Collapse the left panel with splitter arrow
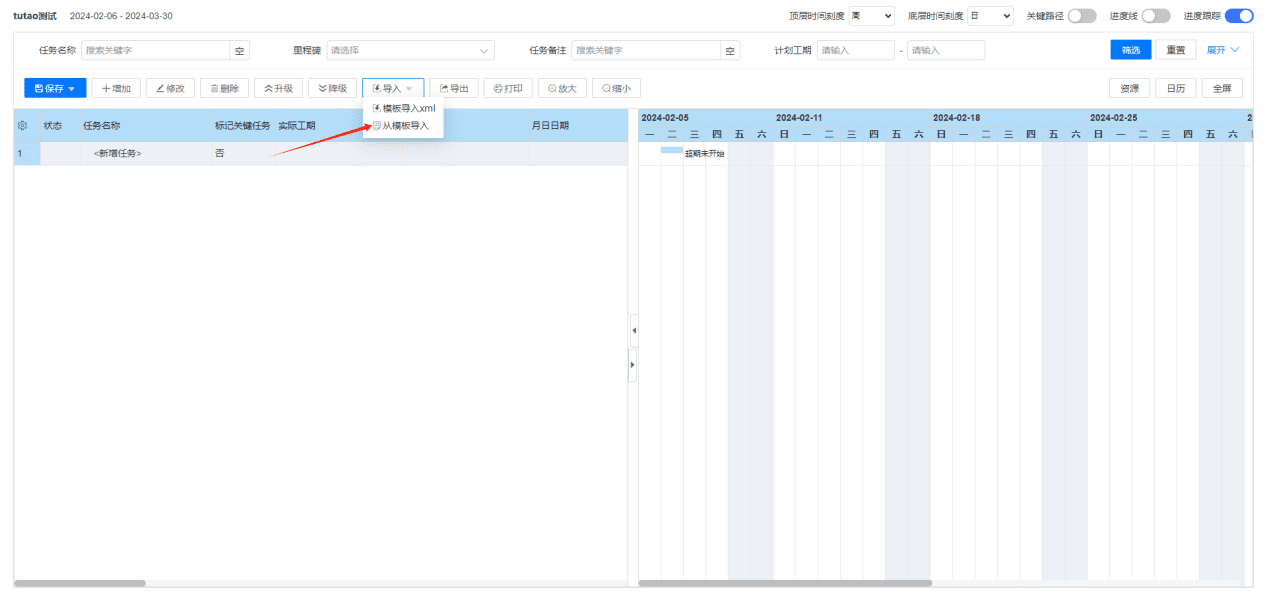This screenshot has width=1267, height=607. pos(633,330)
